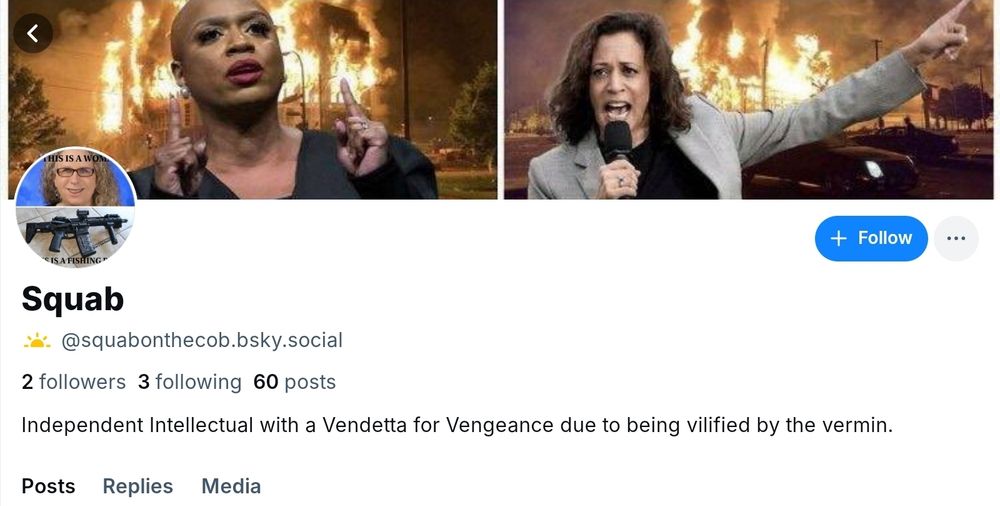The width and height of the screenshot is (1000, 506).
Task: Open the 2 followers list
Action: [x=73, y=382]
